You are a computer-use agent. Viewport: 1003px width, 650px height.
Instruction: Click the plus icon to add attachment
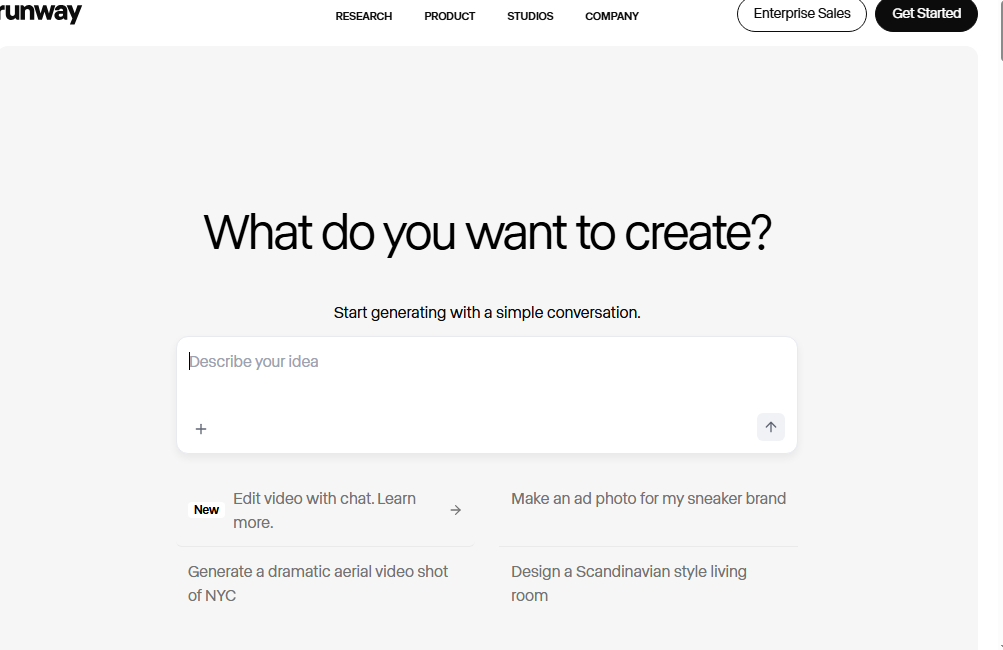tap(201, 429)
